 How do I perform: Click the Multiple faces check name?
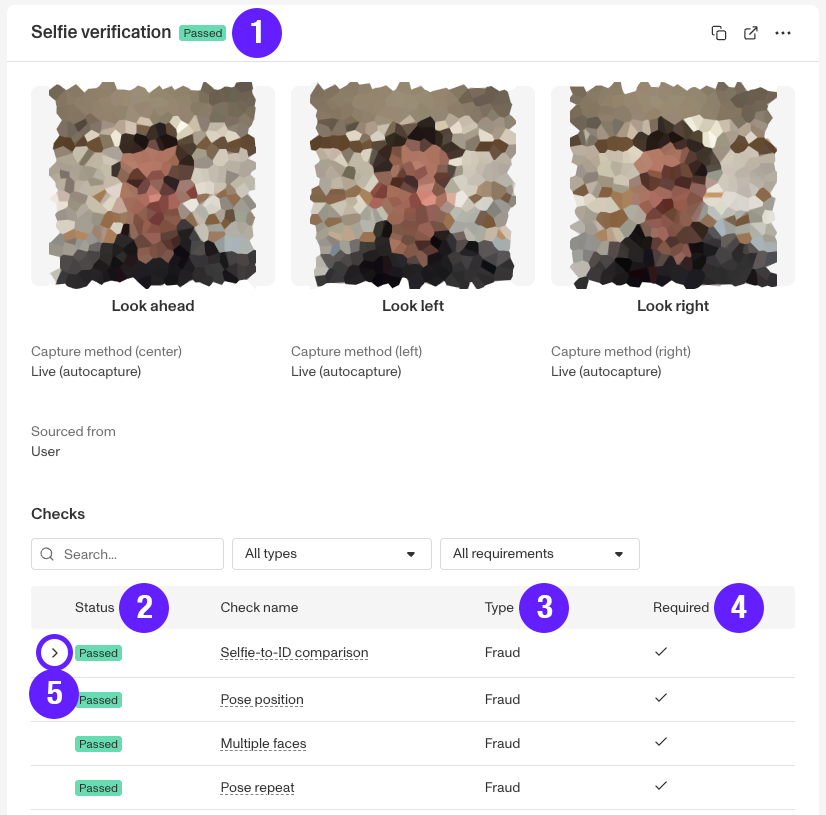tap(263, 743)
